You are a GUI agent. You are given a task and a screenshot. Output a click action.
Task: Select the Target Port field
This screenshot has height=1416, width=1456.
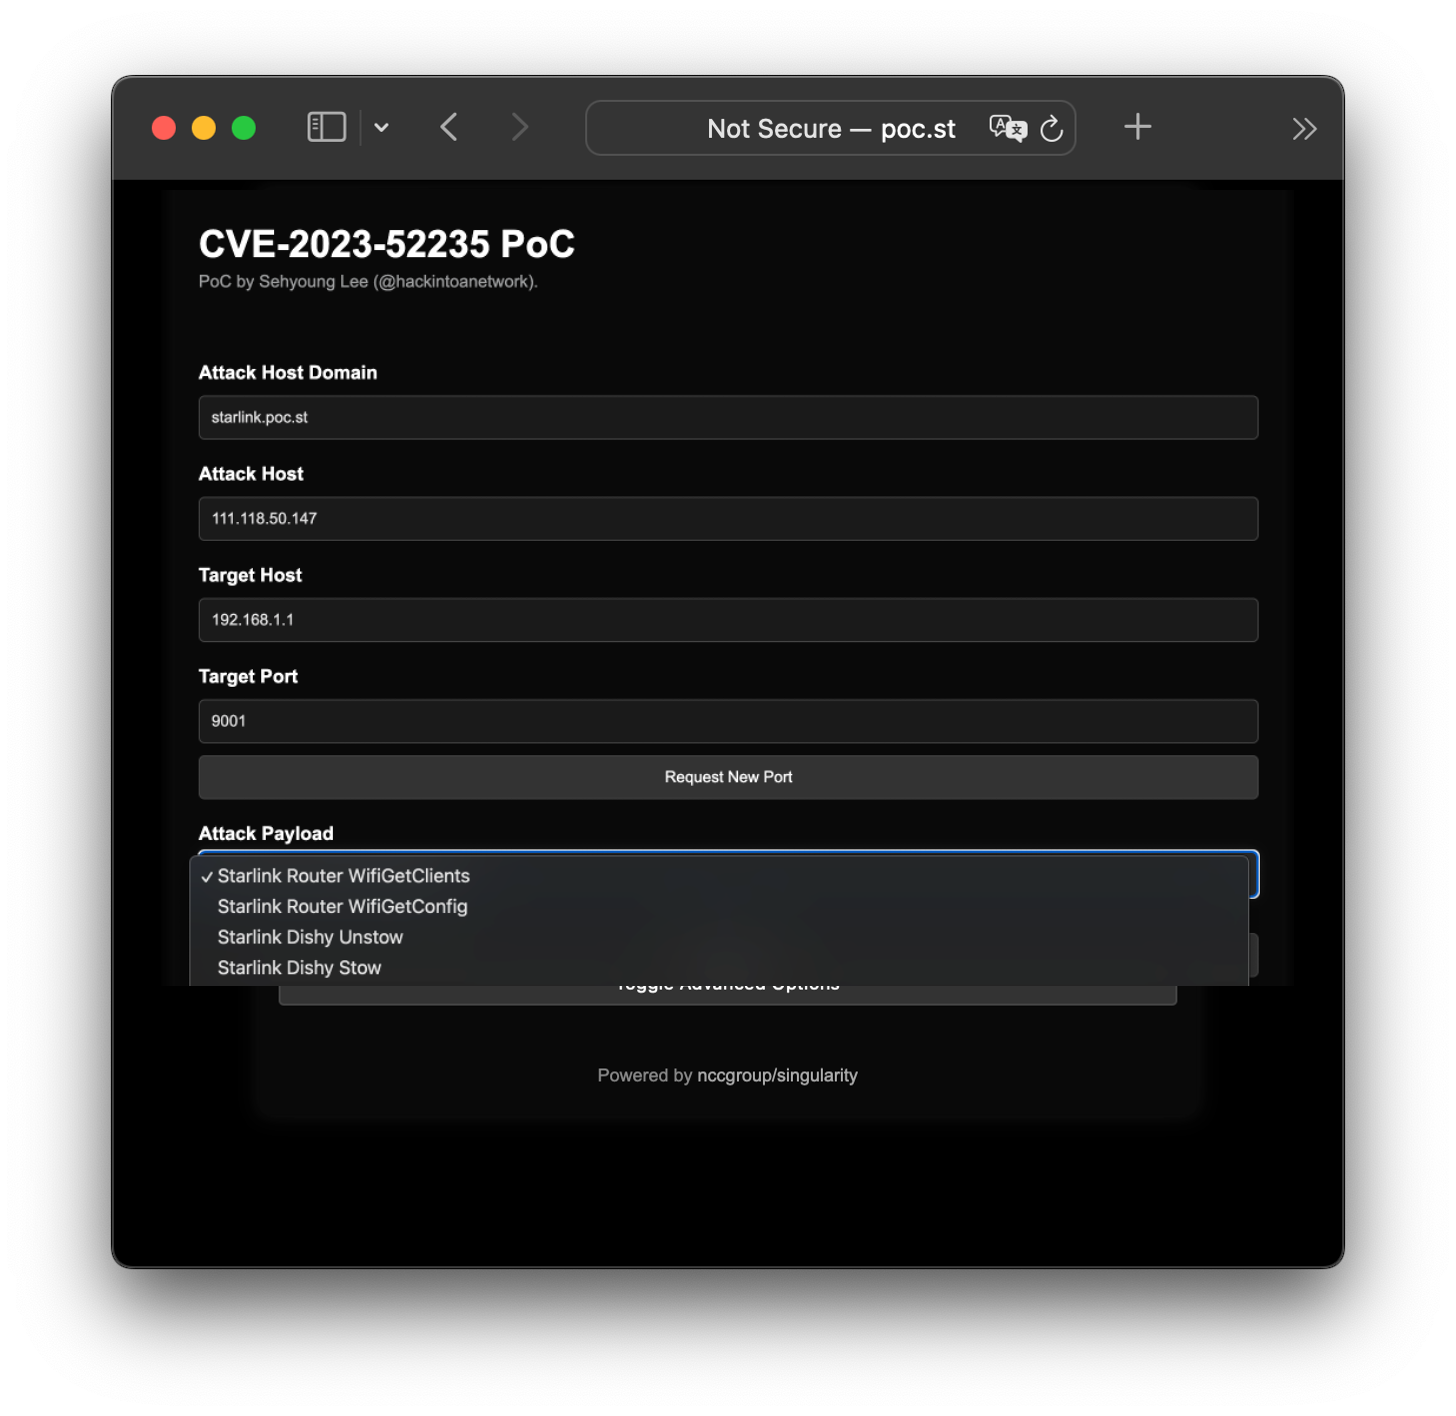[727, 721]
